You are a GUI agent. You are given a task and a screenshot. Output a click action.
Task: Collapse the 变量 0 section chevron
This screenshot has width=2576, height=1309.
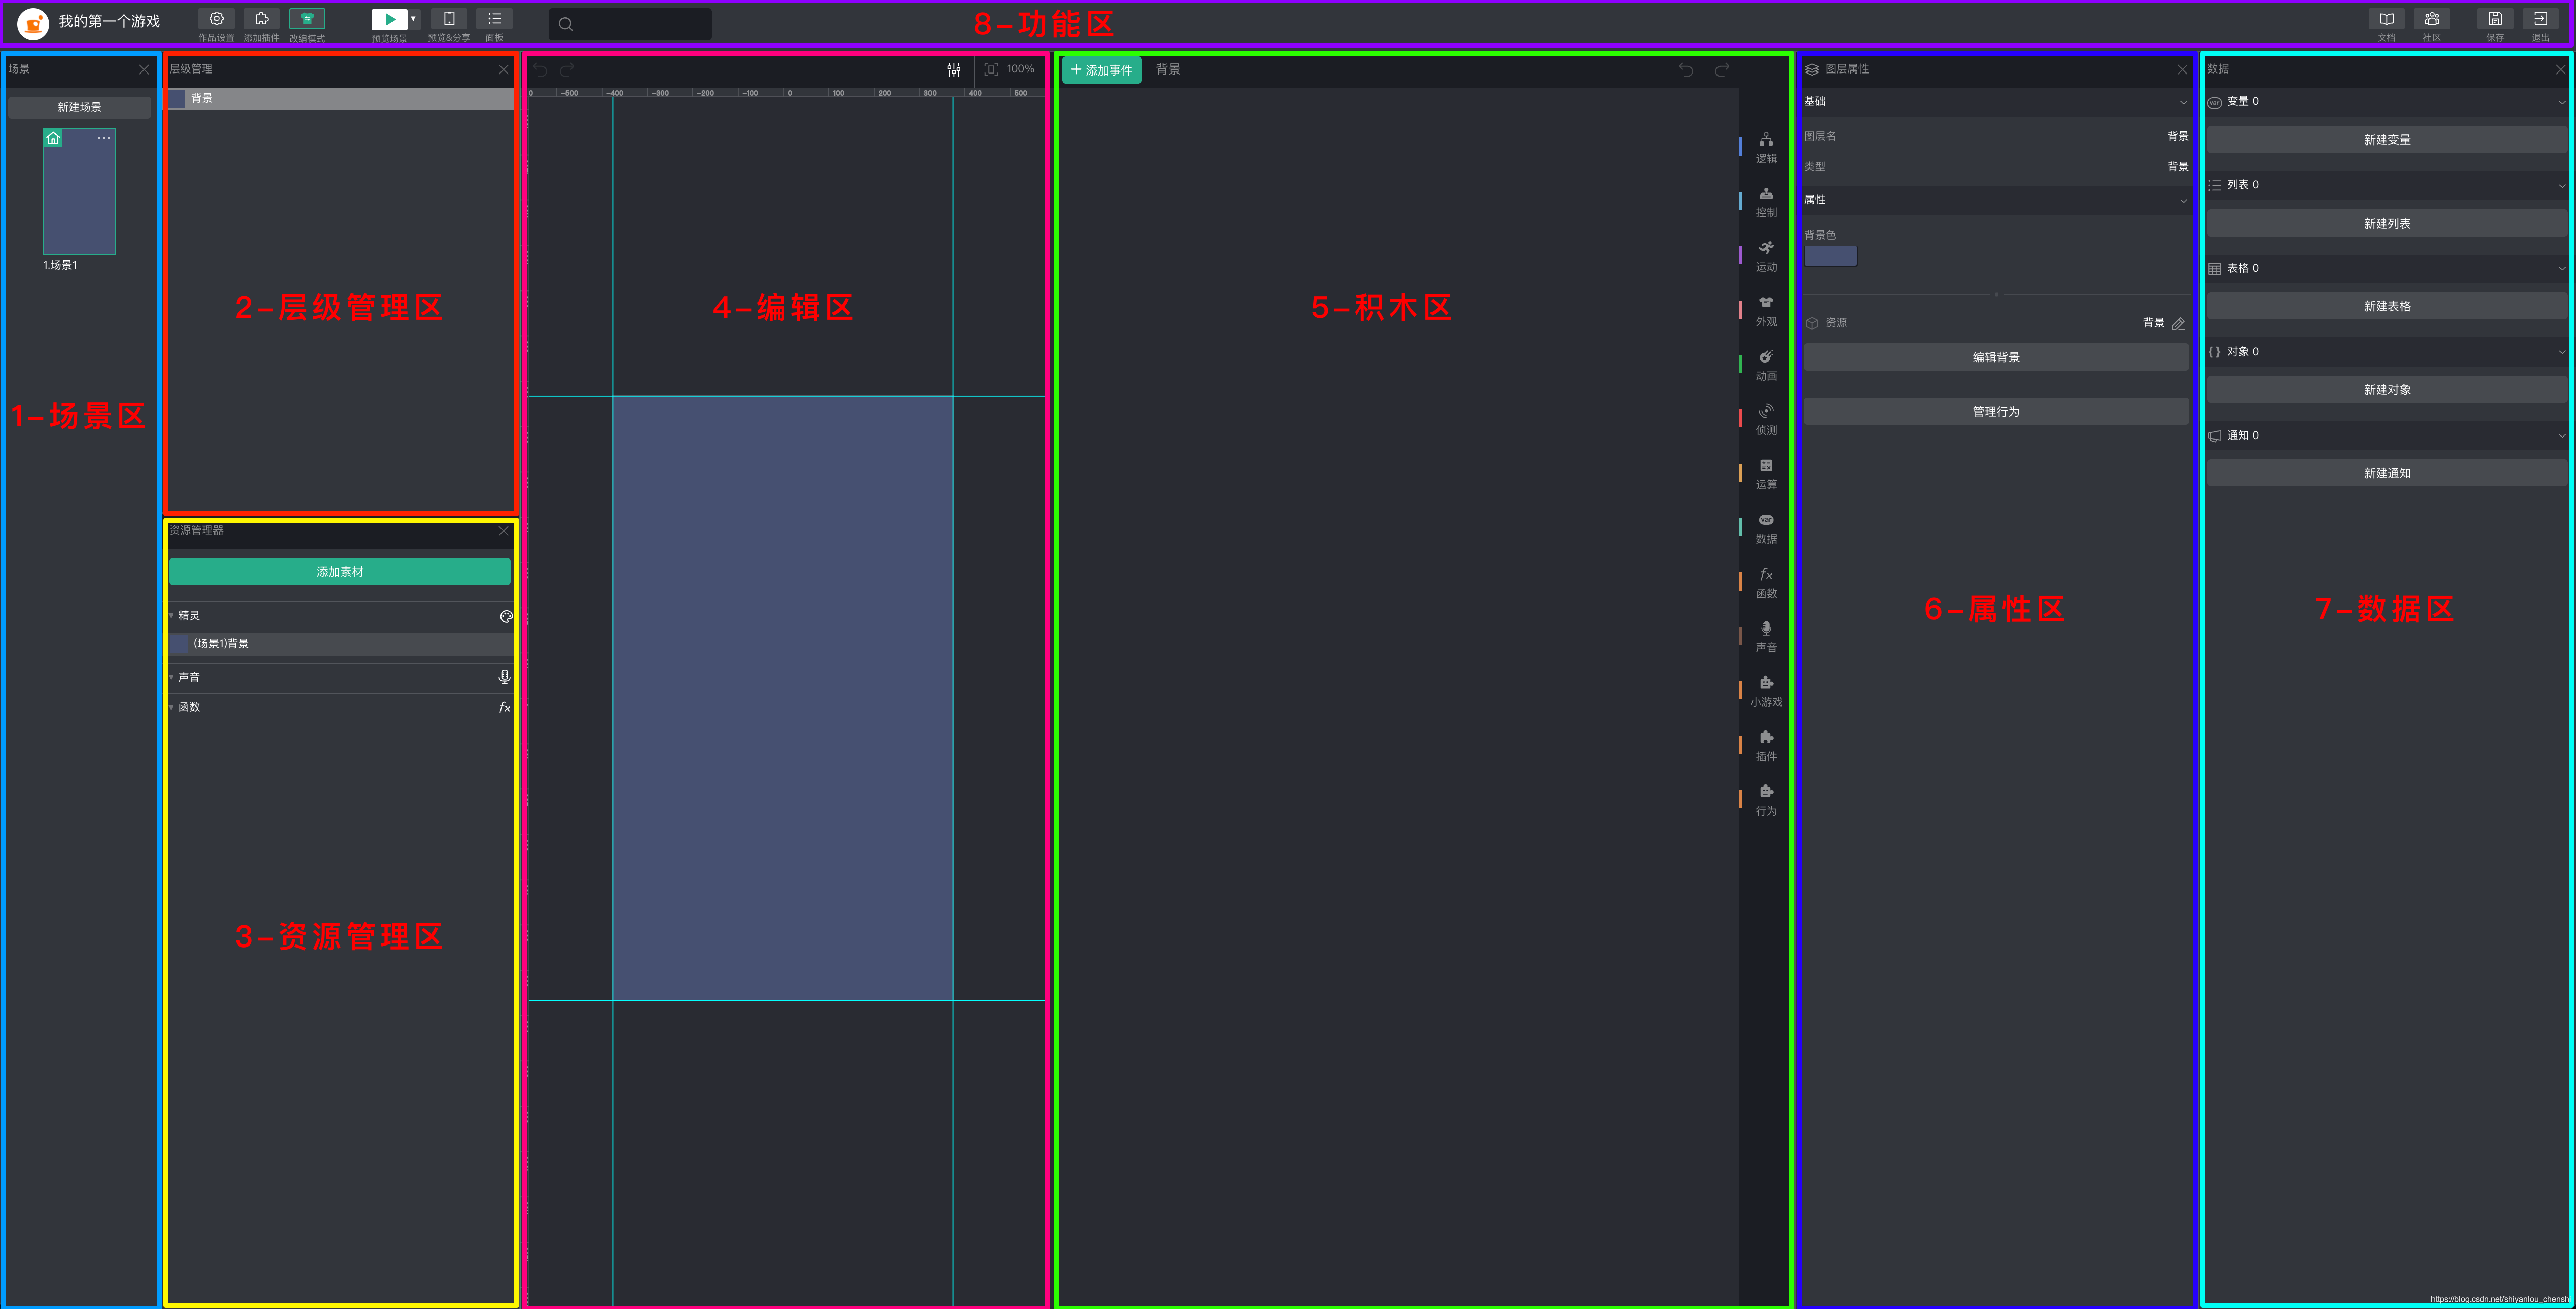point(2561,102)
